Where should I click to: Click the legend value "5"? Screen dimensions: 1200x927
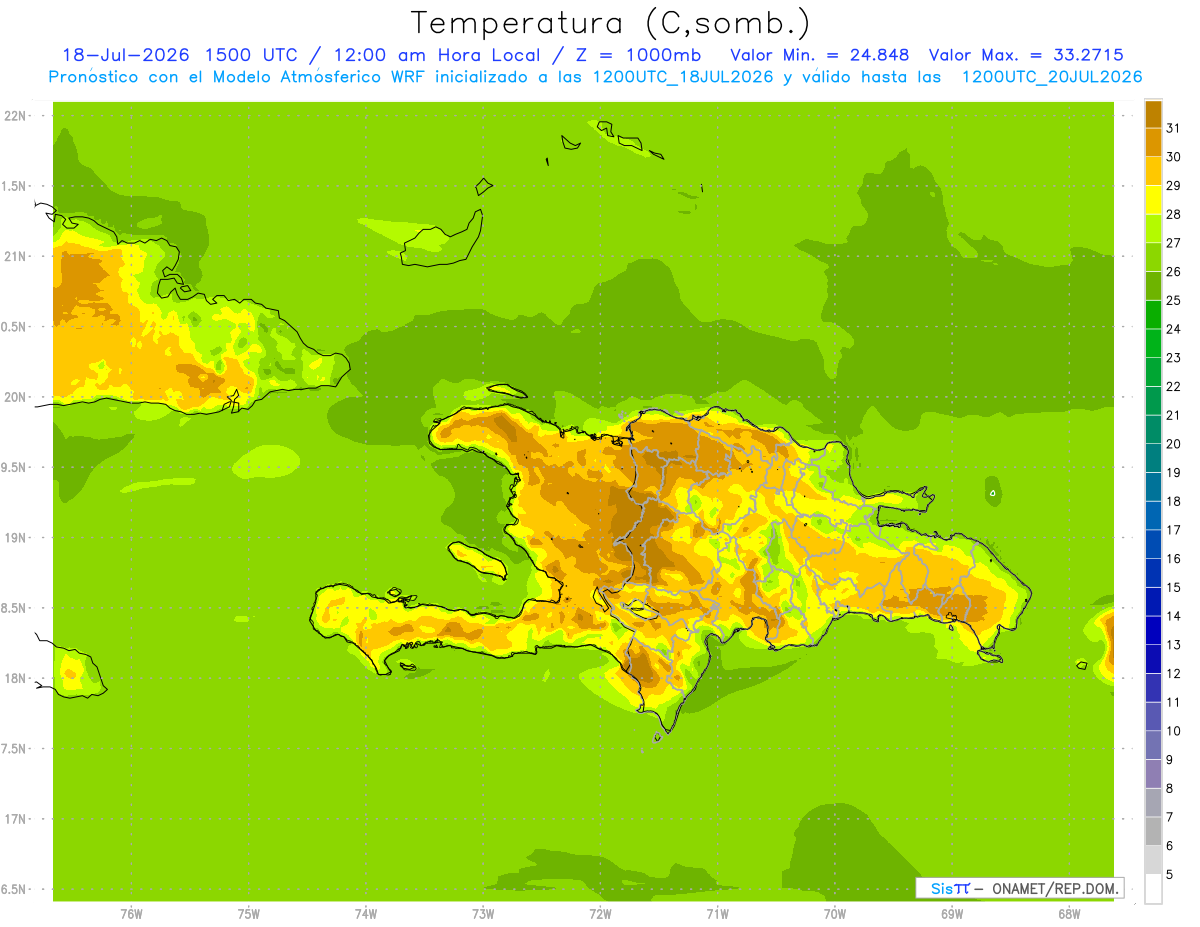click(1170, 874)
